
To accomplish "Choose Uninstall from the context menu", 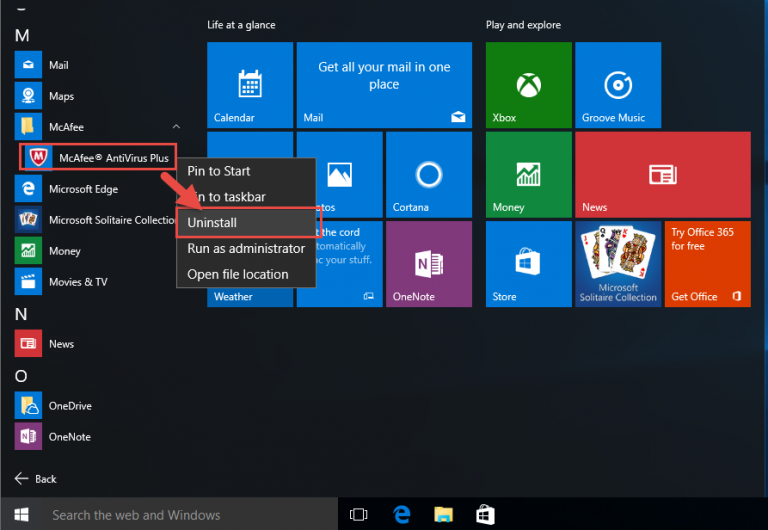I will pos(246,222).
